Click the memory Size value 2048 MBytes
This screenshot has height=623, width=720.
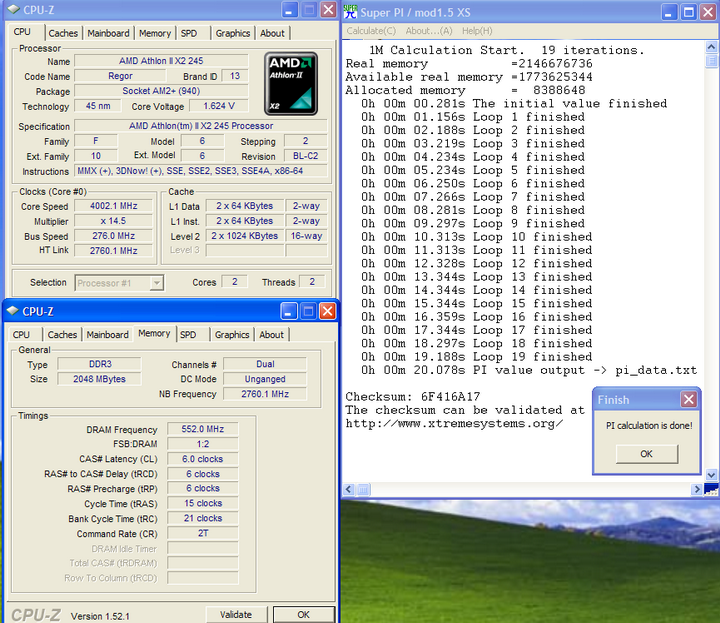[100, 379]
